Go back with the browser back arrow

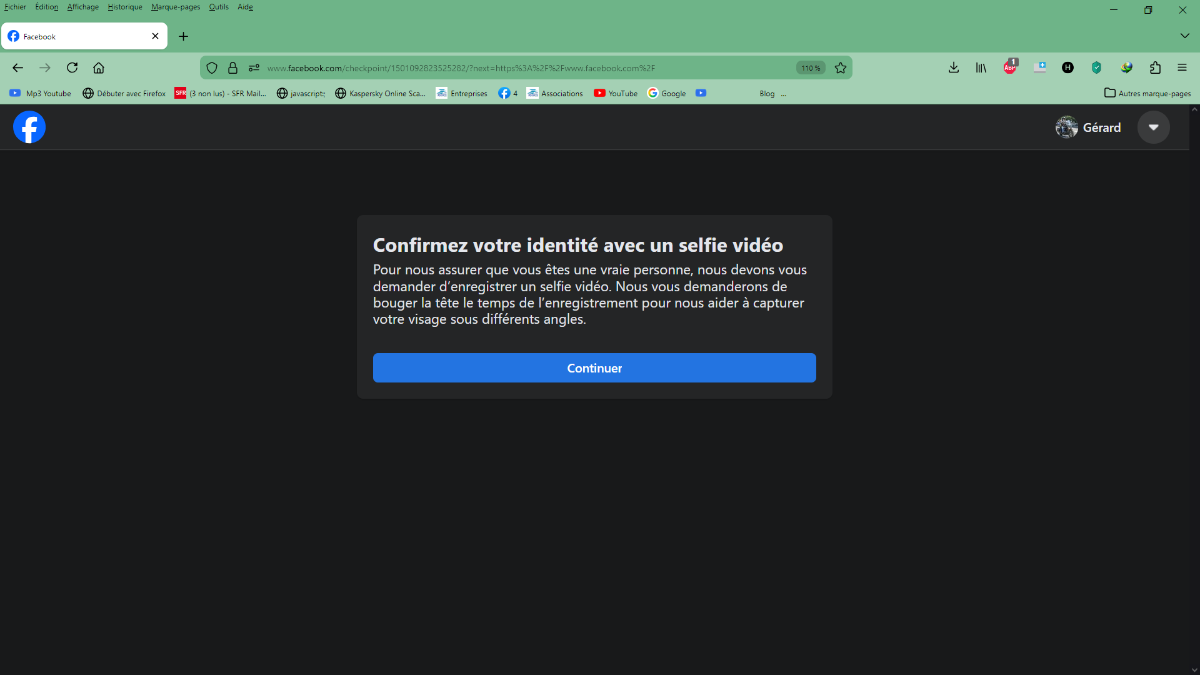coord(17,68)
